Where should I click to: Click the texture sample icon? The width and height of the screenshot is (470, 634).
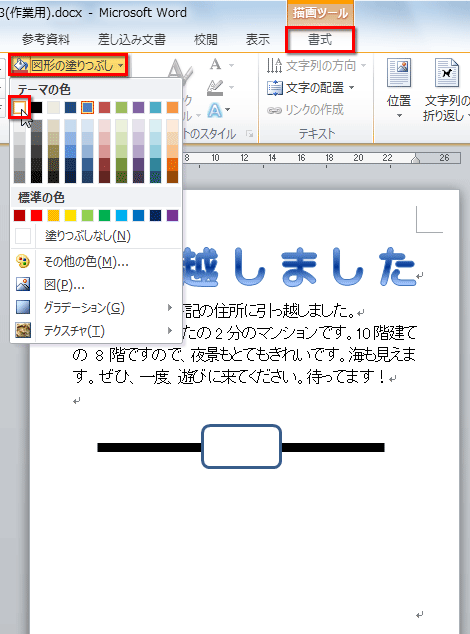(x=23, y=330)
